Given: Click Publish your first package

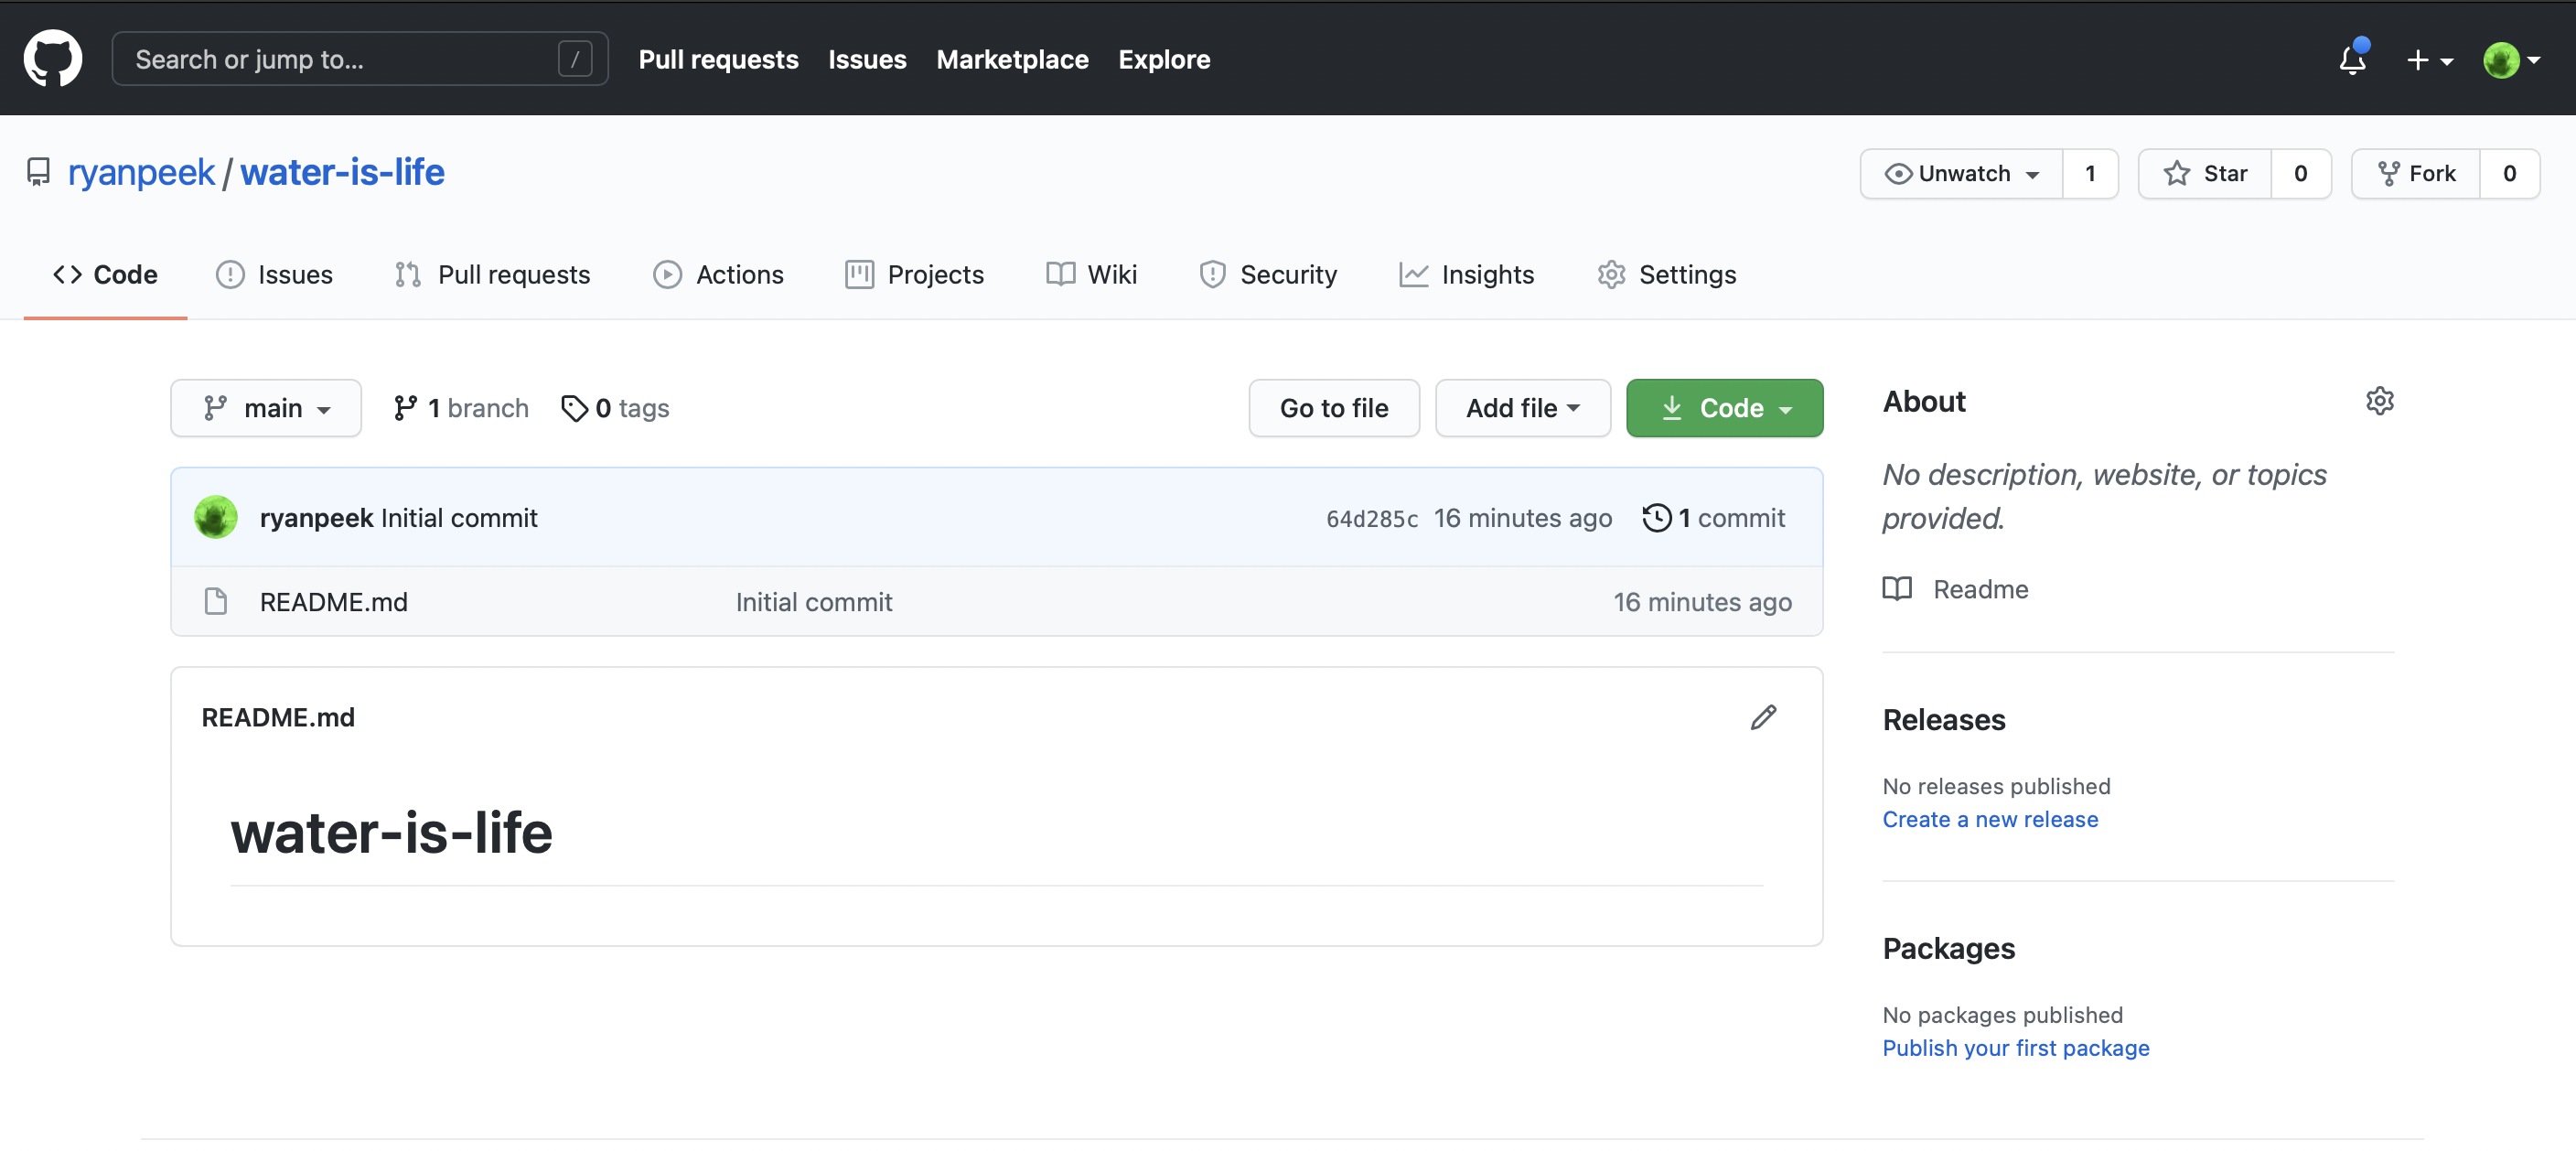Looking at the screenshot, I should 2016,1048.
